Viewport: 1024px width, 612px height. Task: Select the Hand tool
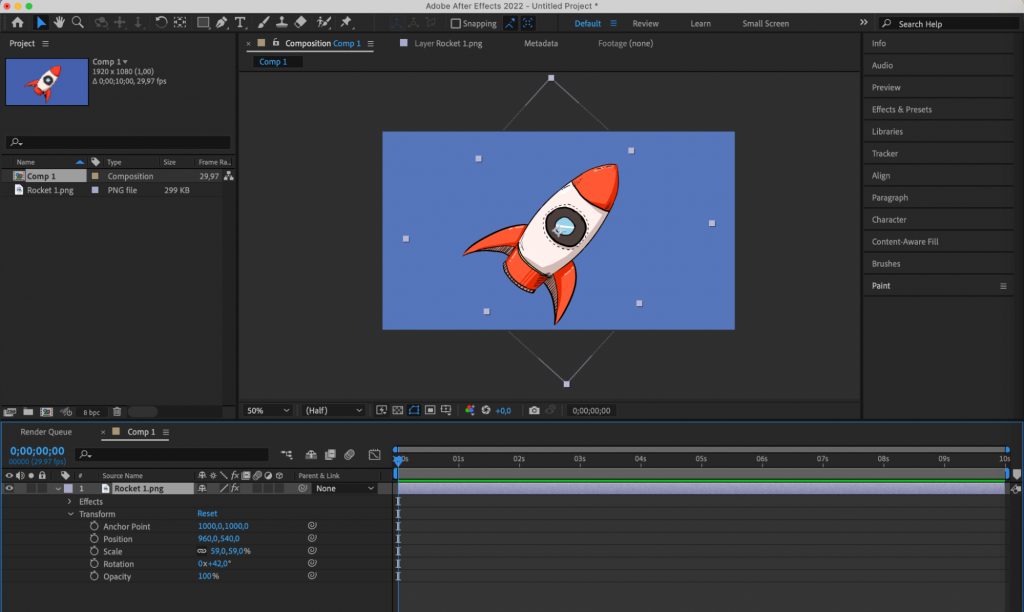(x=60, y=22)
